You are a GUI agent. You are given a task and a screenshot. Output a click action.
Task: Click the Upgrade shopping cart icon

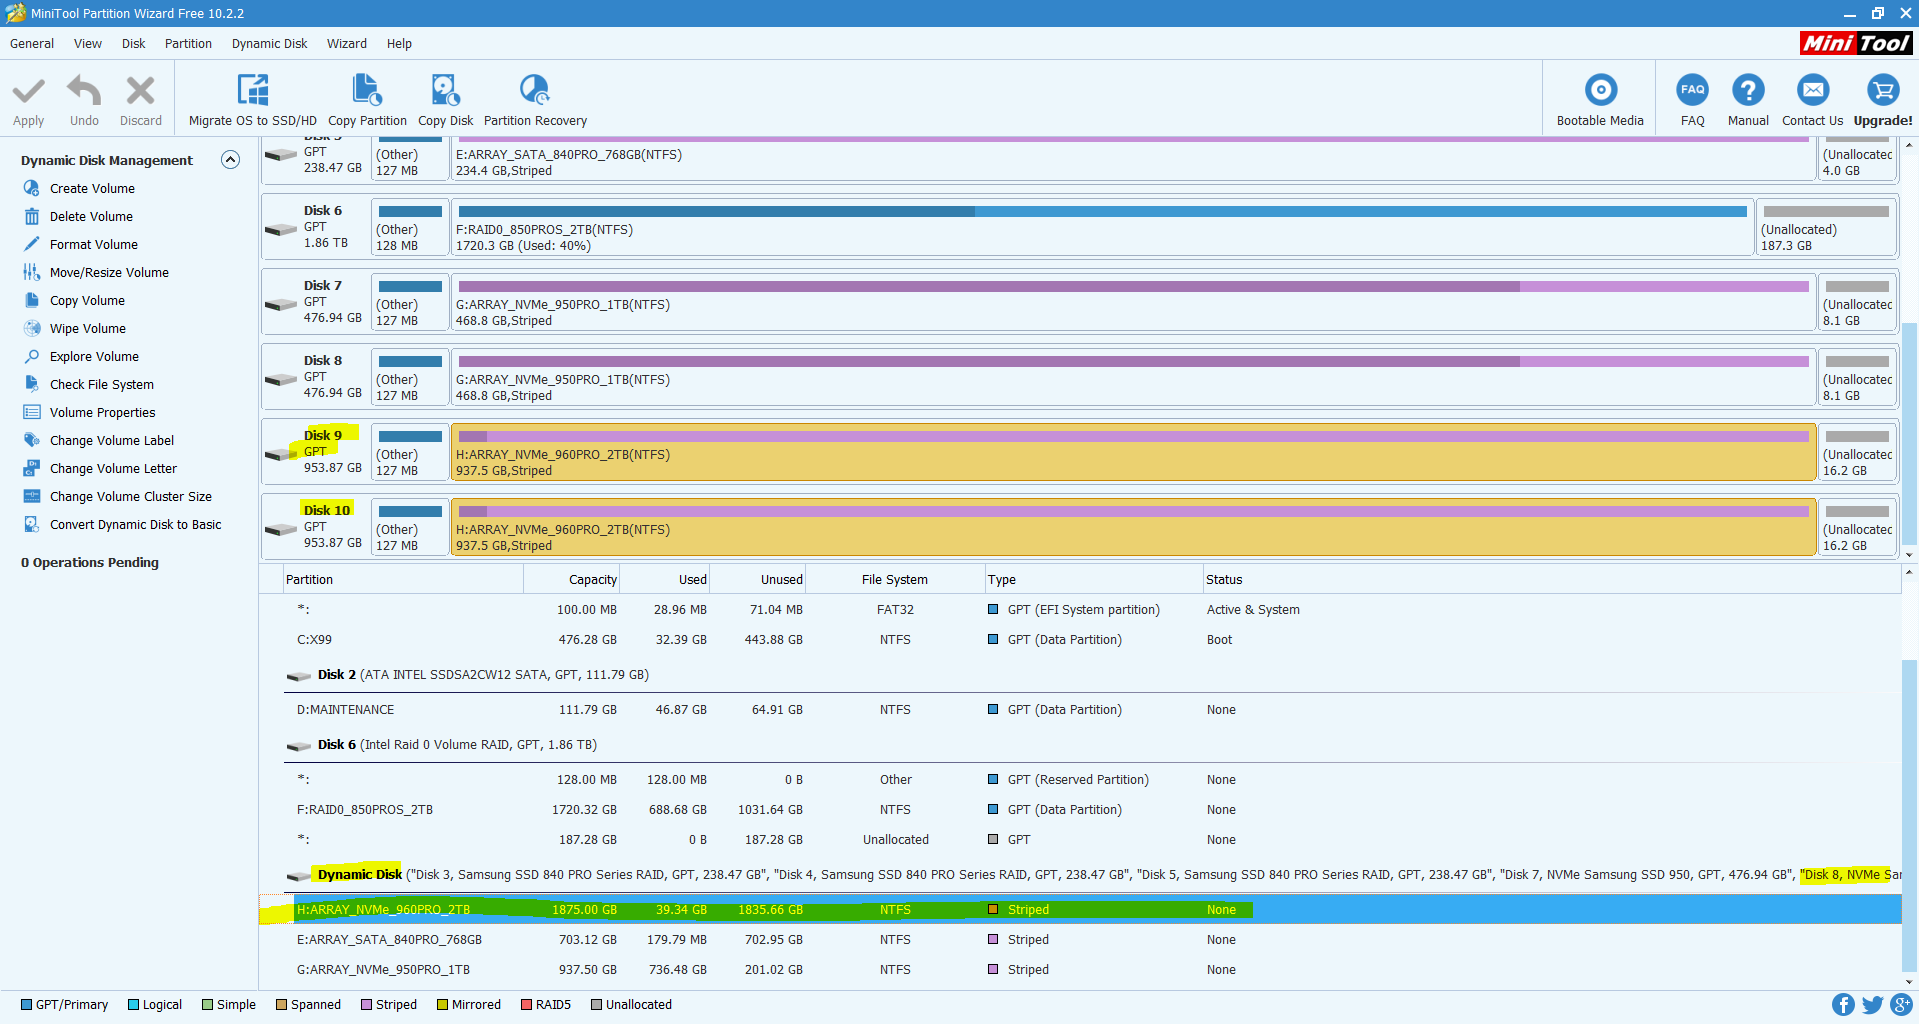point(1883,90)
